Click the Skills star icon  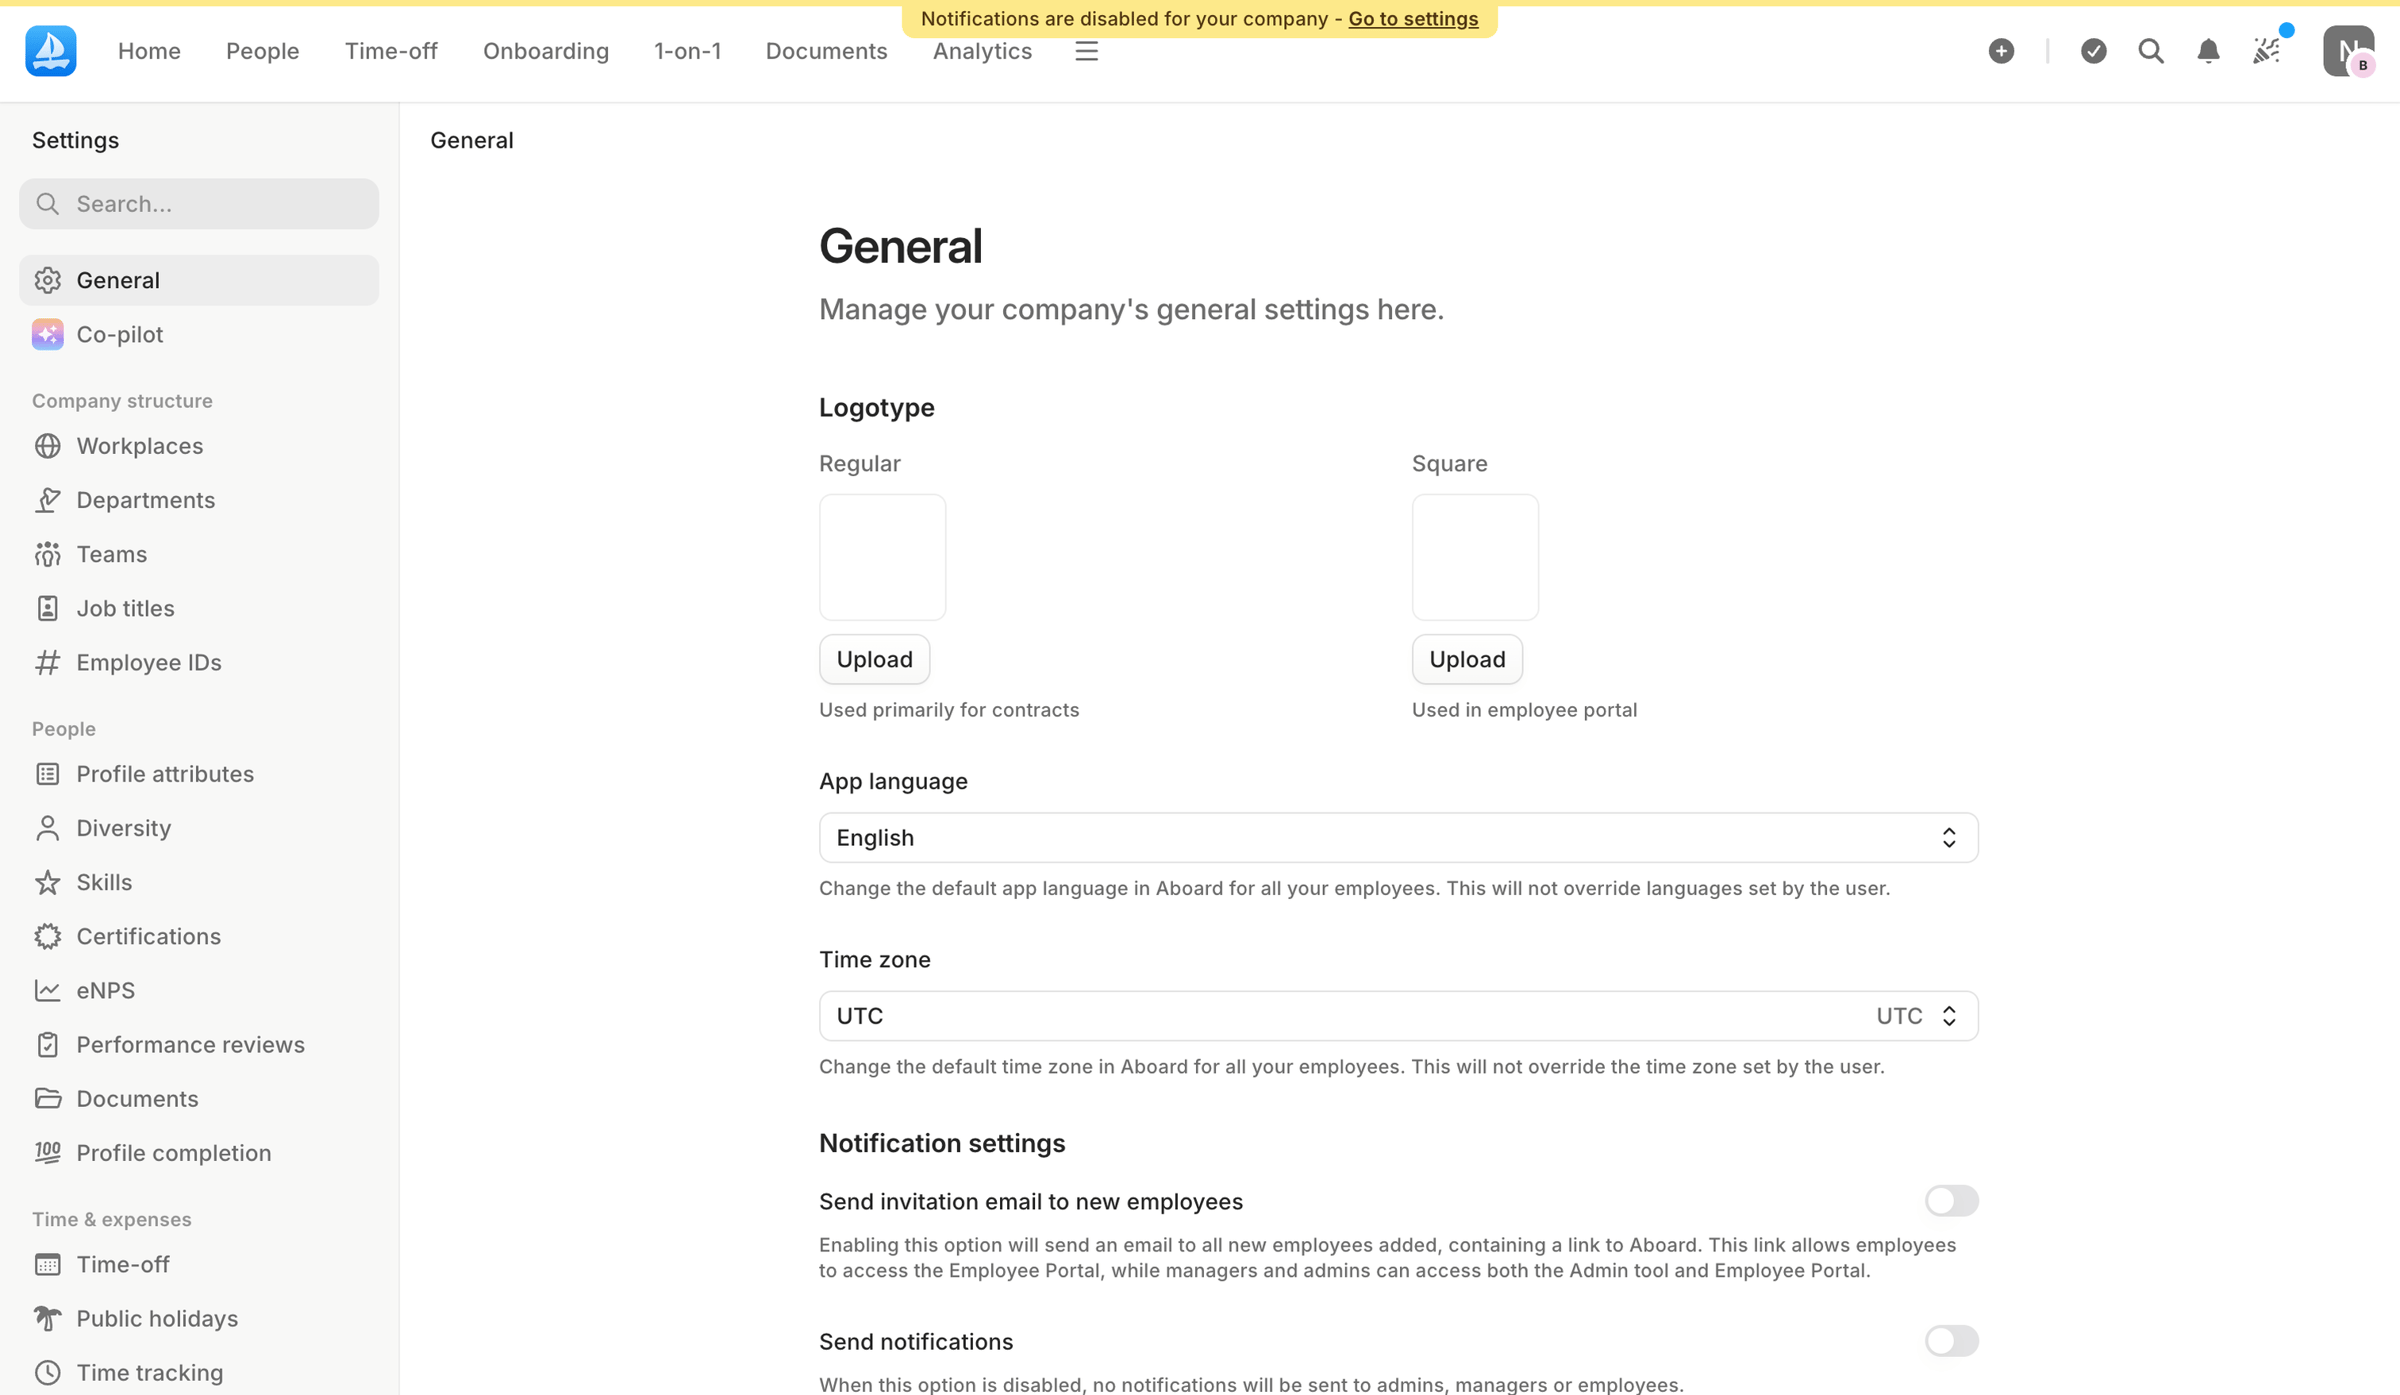(47, 882)
